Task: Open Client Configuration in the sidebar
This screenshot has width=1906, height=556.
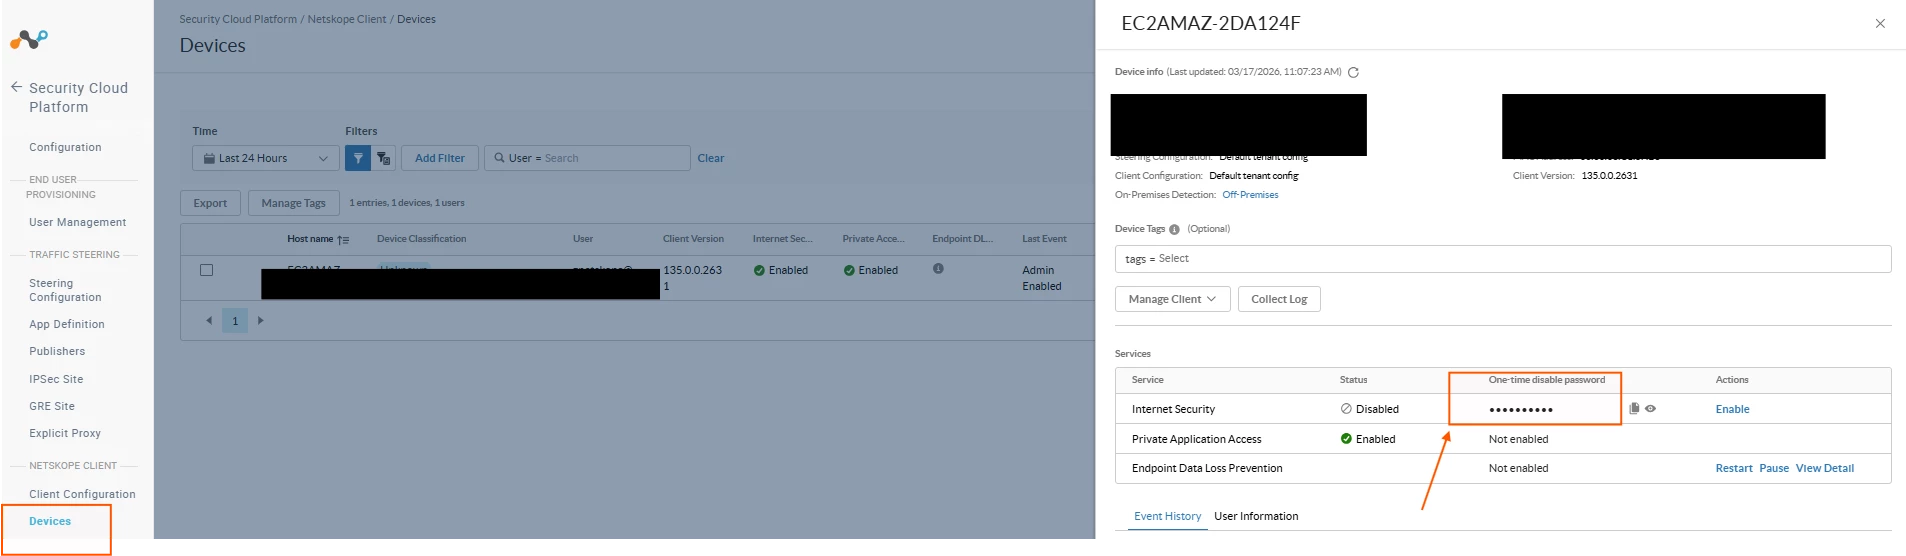Action: click(x=82, y=494)
